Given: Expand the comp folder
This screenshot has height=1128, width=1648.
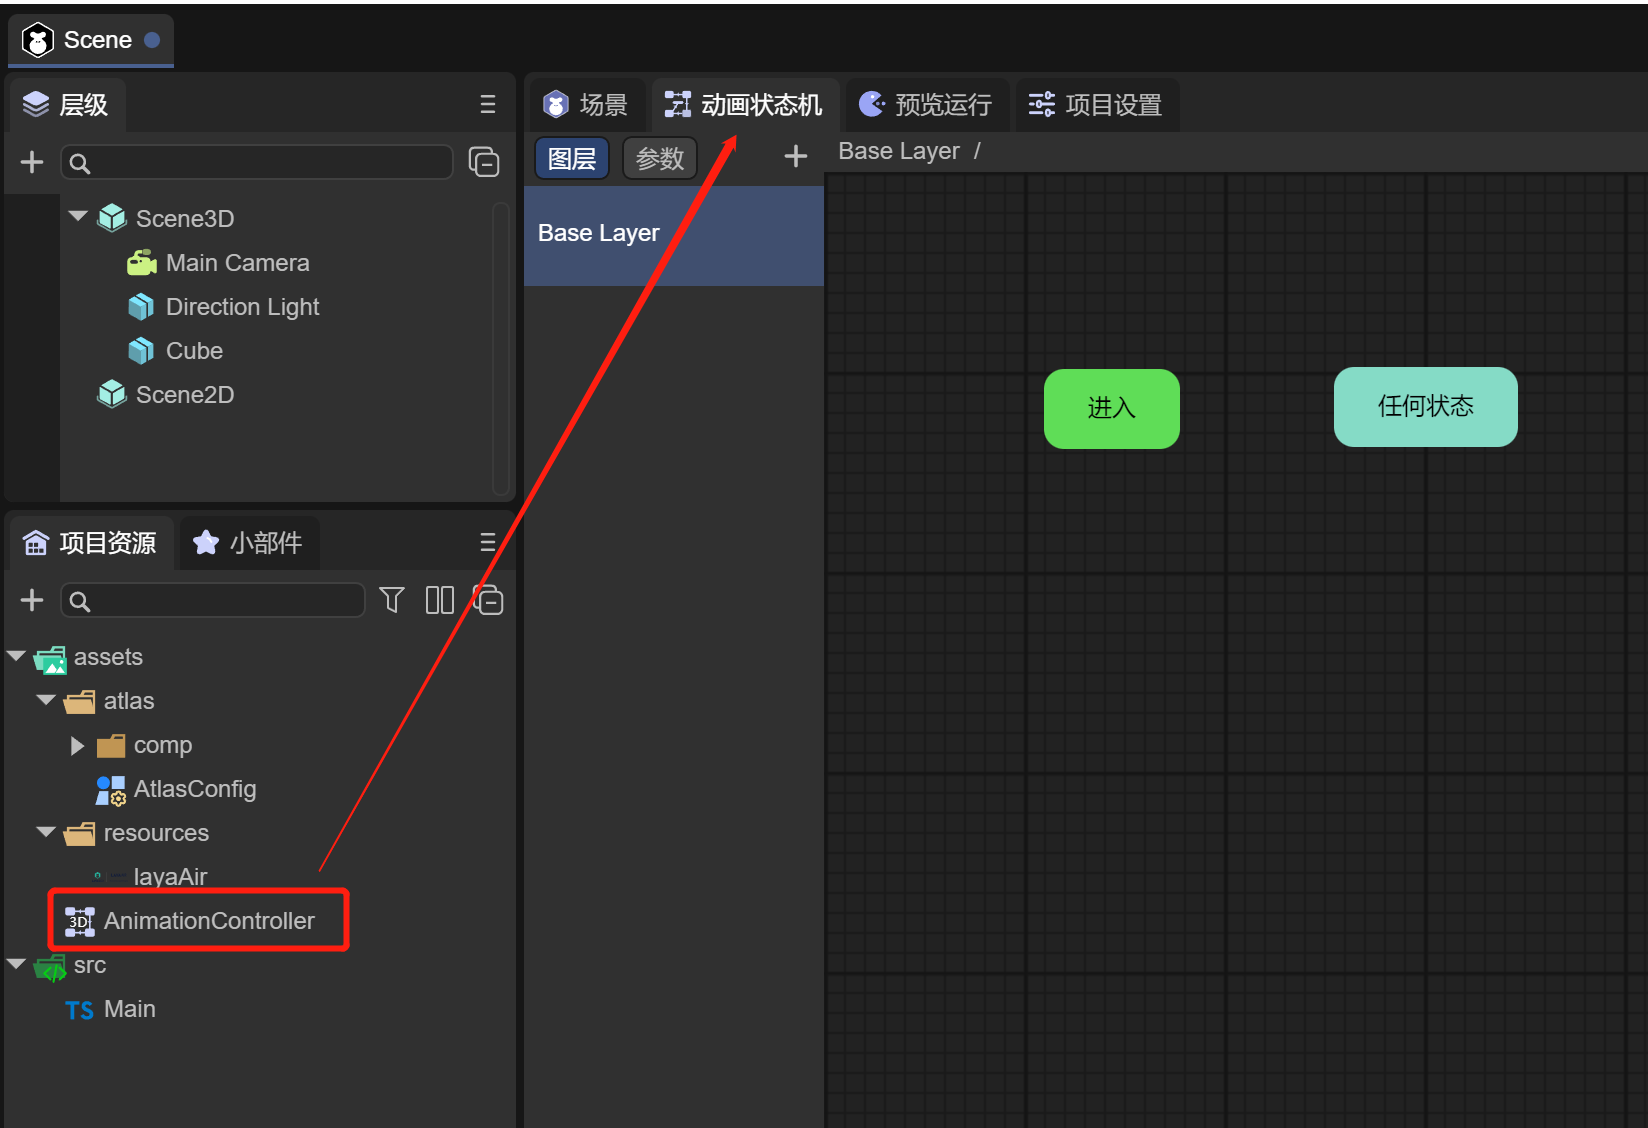Looking at the screenshot, I should coord(77,746).
